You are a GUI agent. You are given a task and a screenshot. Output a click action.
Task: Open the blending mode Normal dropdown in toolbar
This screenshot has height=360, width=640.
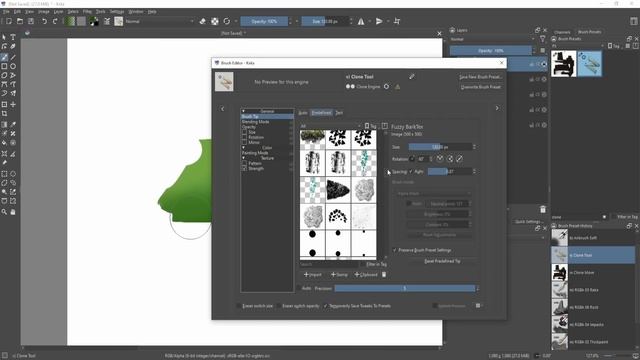coord(159,21)
